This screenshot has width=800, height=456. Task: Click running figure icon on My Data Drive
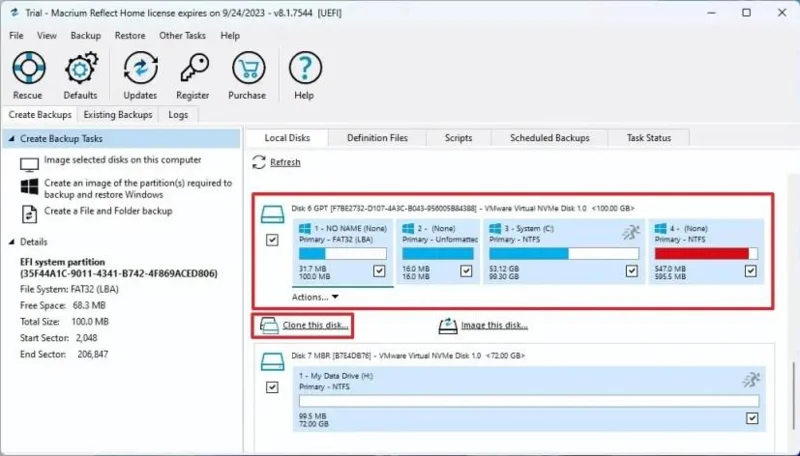coord(751,379)
